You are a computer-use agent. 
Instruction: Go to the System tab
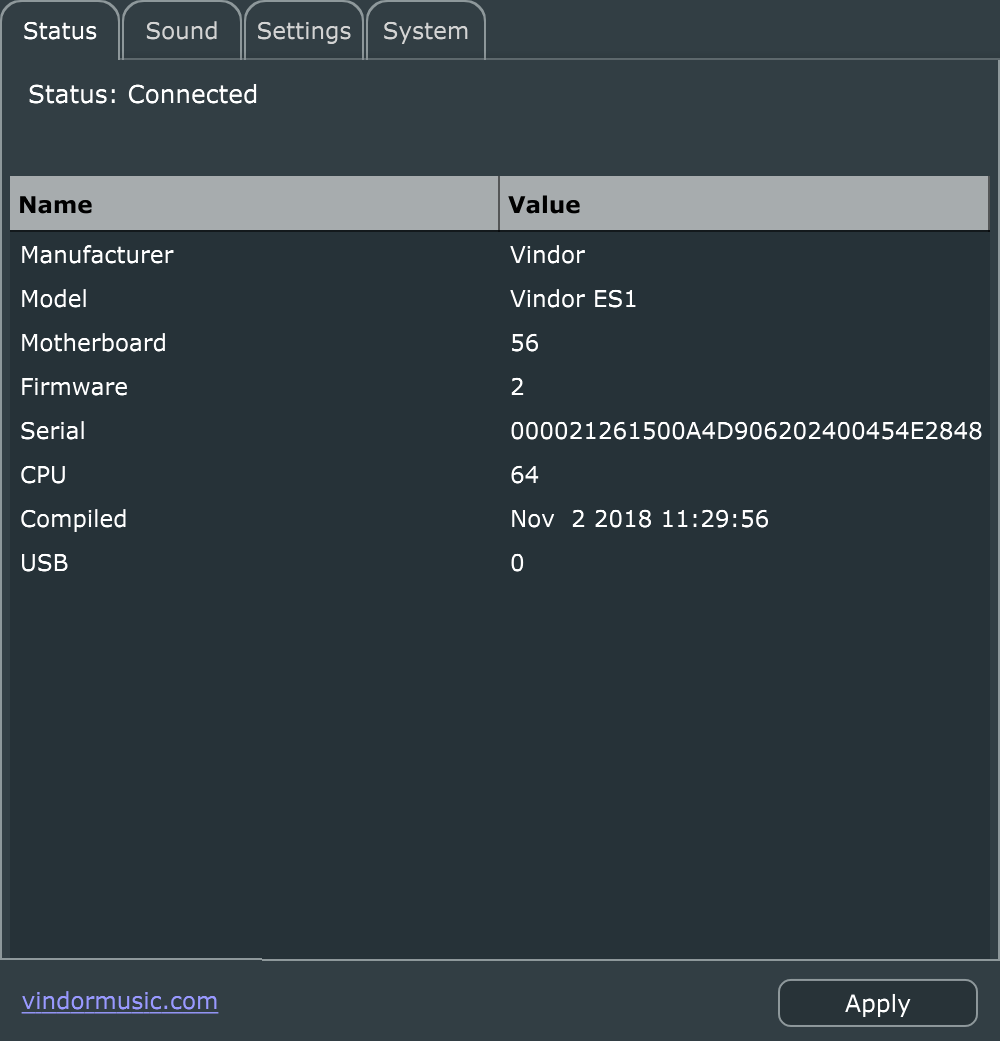[x=425, y=31]
